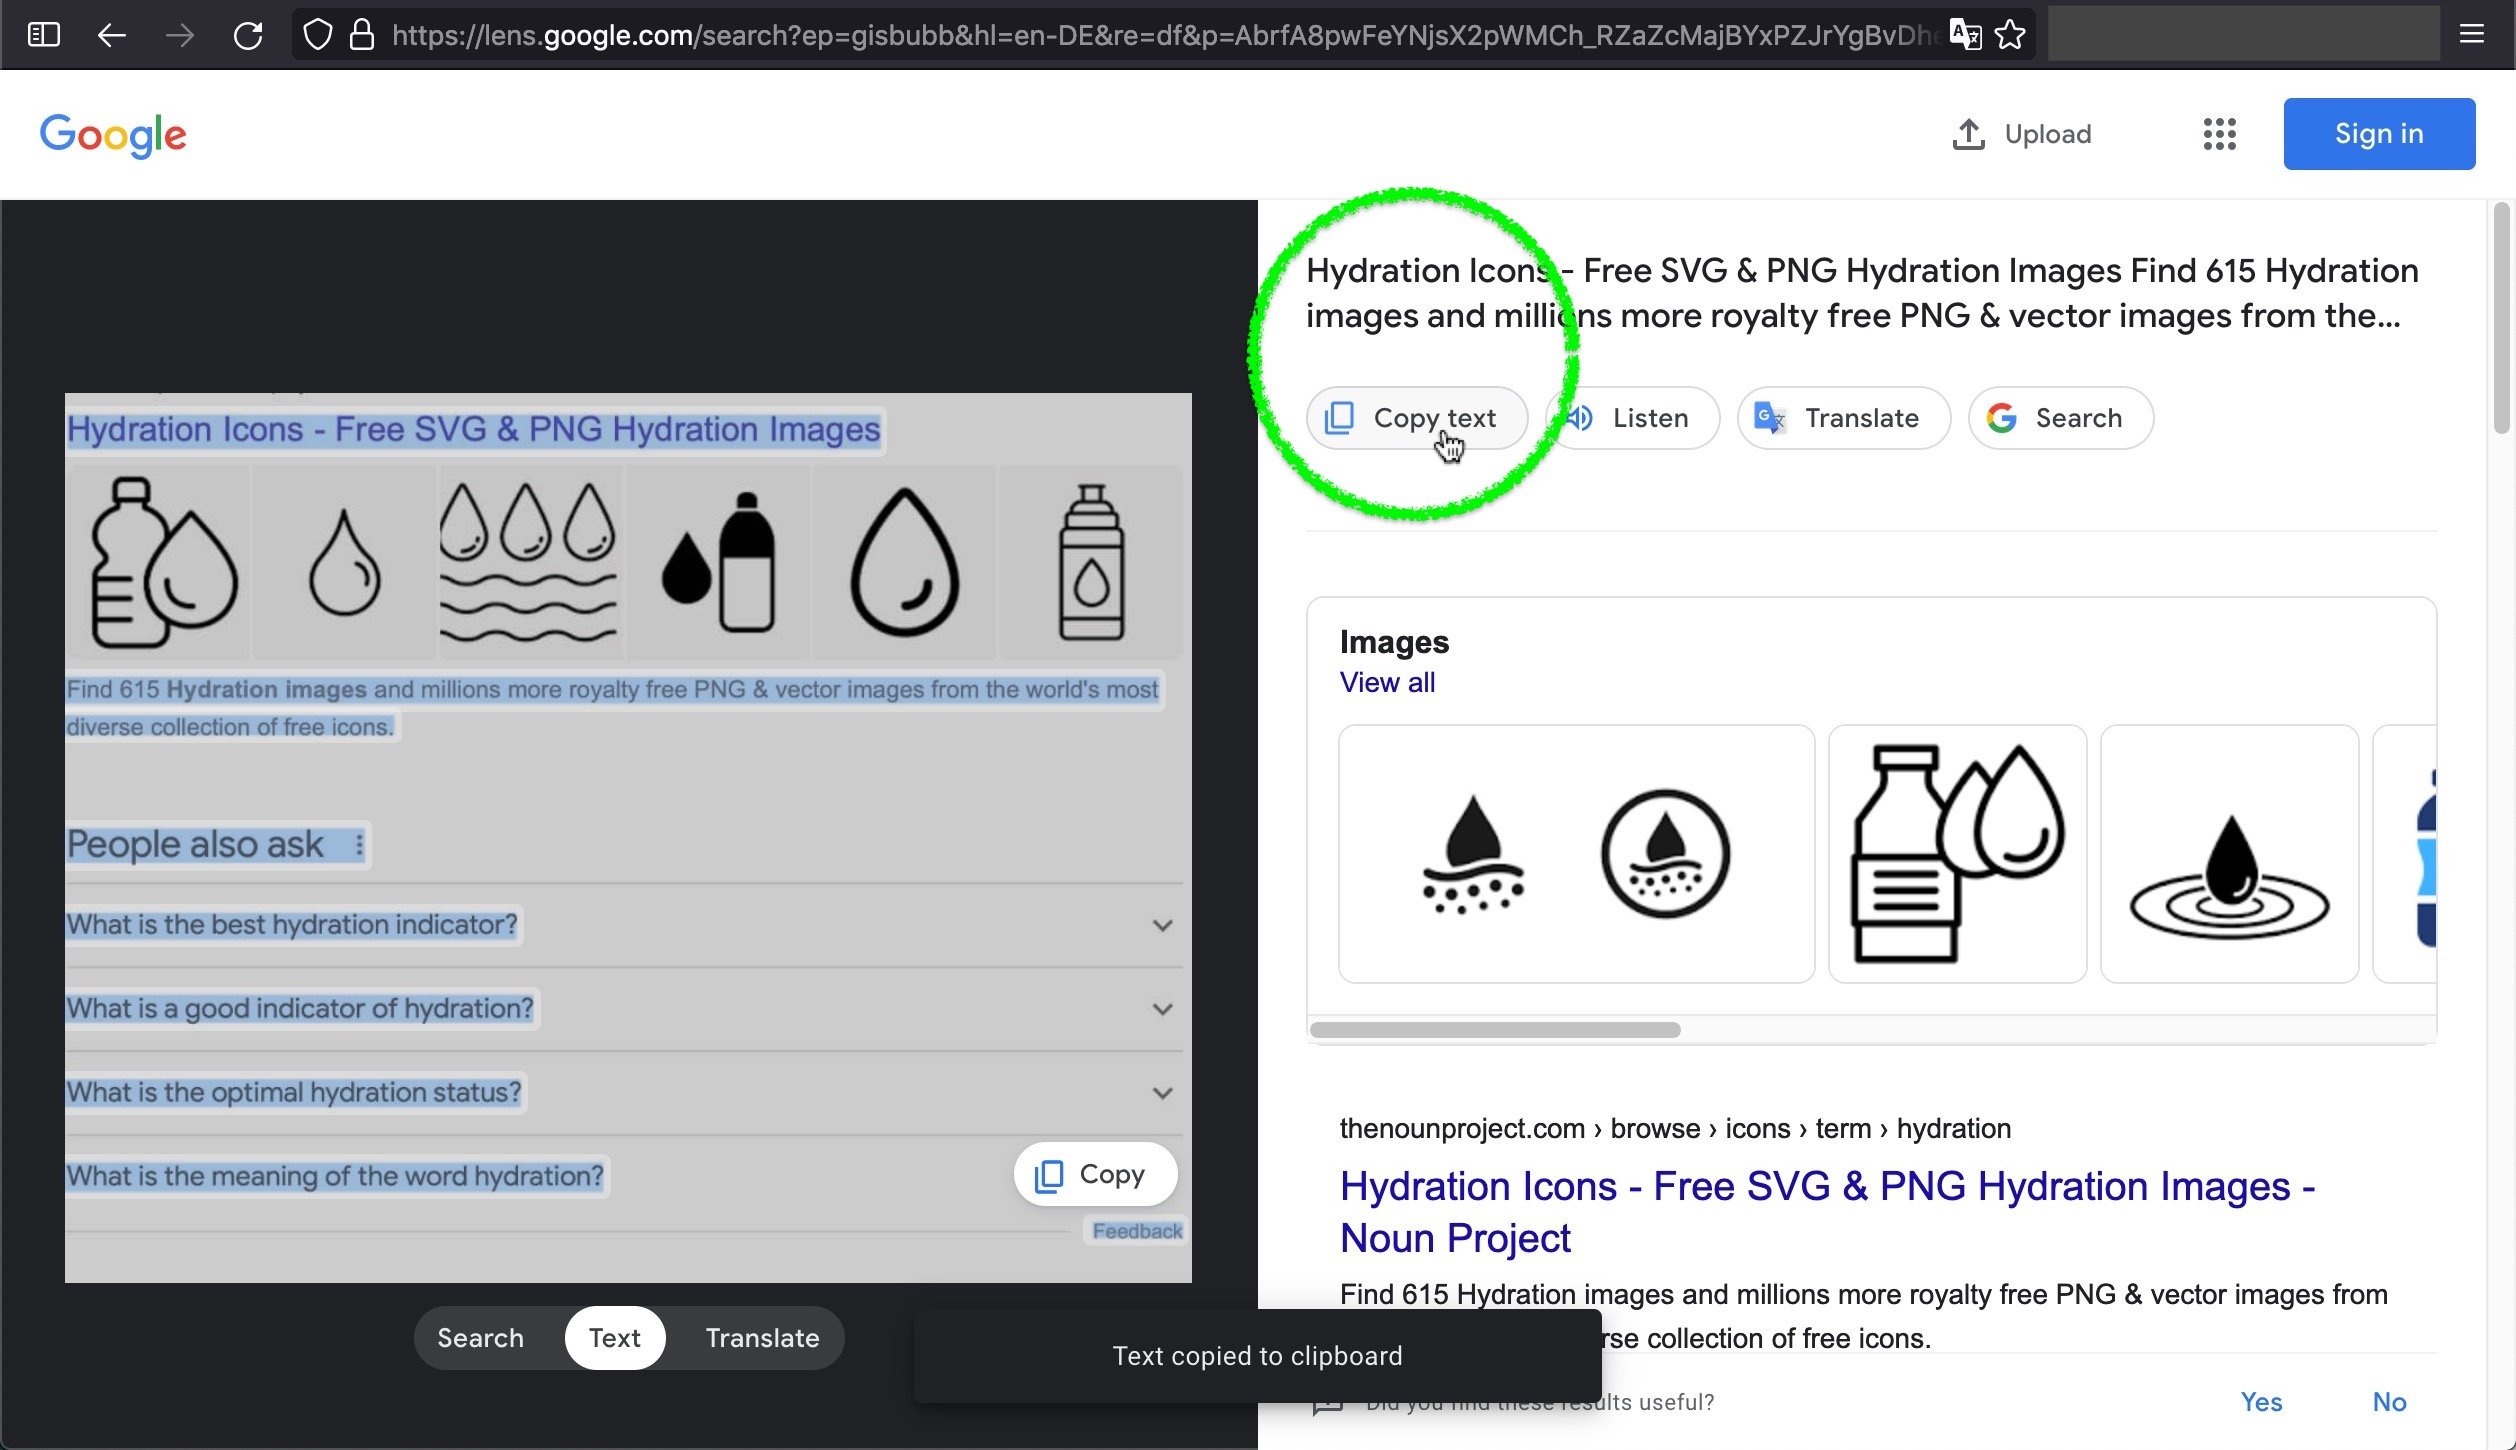The image size is (2516, 1450).
Task: Open the View all images link
Action: pos(1387,683)
